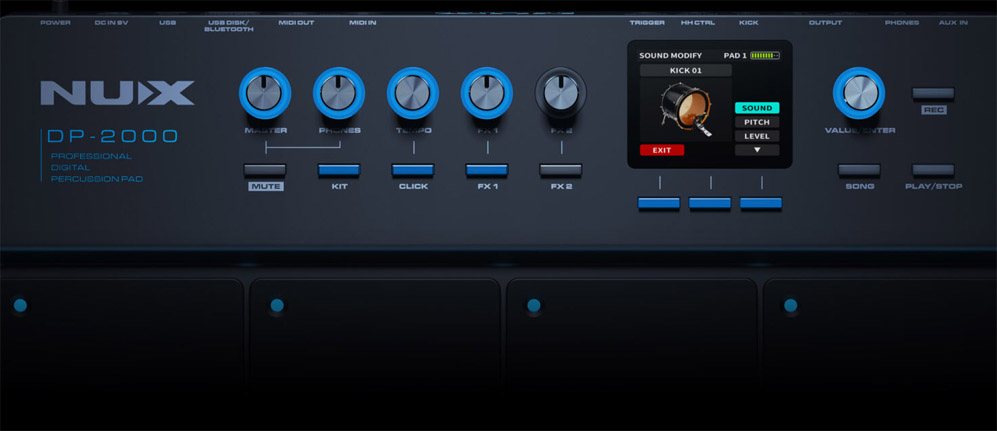
Task: Click the PROFESSIONAL DIGITAL PERCUSSION PAD text
Action: coord(97,168)
